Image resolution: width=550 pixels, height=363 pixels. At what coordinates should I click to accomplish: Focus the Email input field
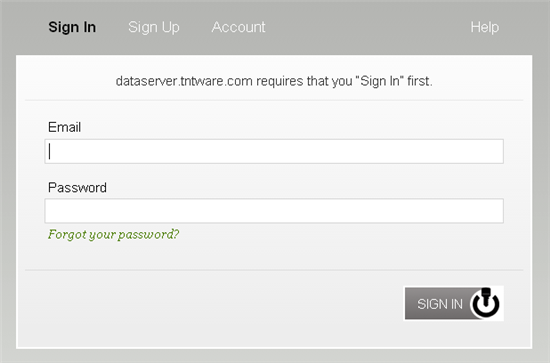click(274, 152)
